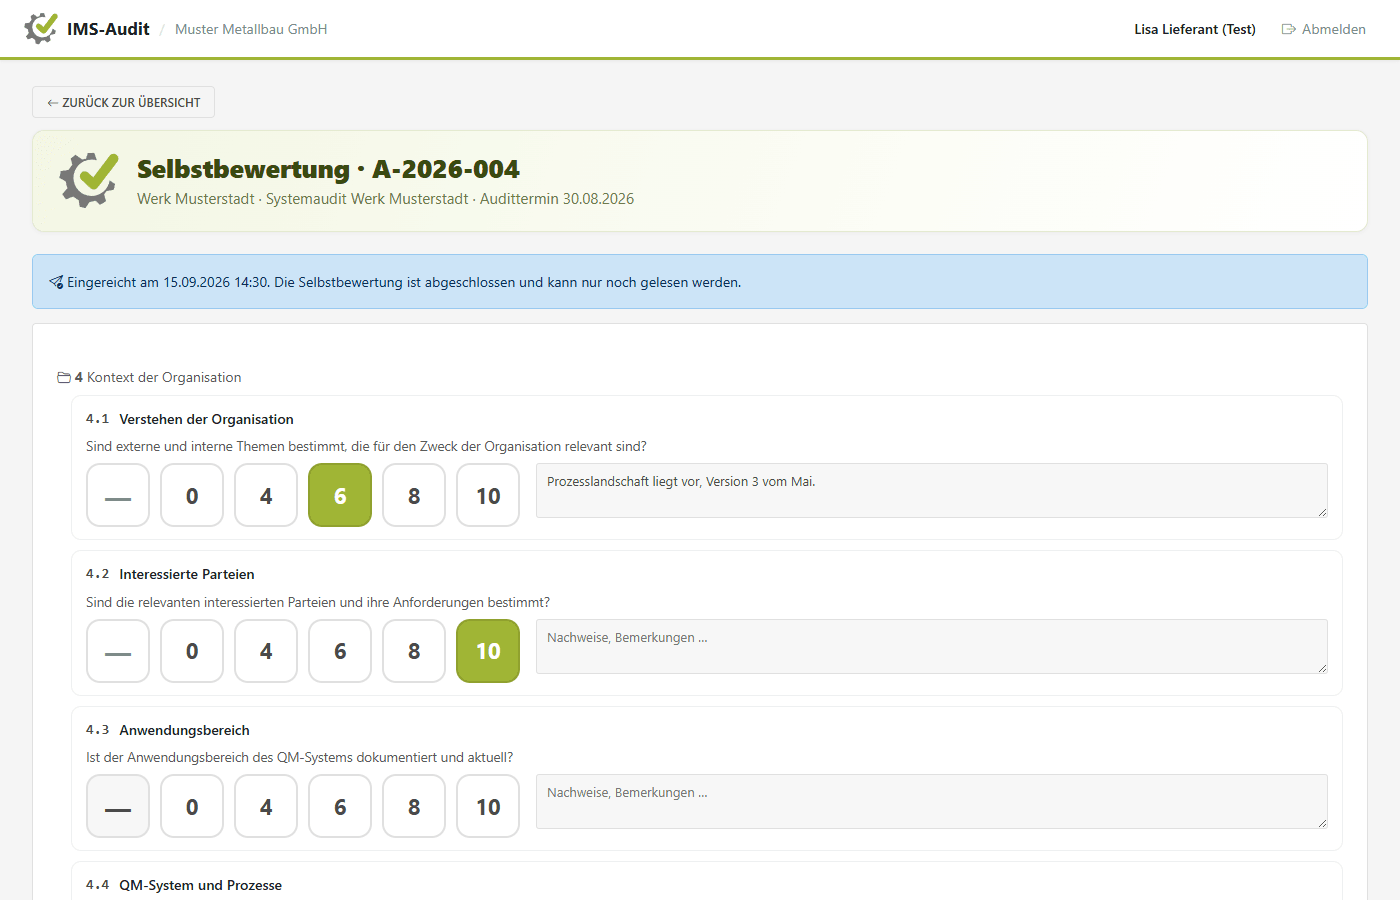Screen dimensions: 1400x900
Task: Select rating 4 for 4.1 Verstehen der Organisation
Action: pos(266,495)
